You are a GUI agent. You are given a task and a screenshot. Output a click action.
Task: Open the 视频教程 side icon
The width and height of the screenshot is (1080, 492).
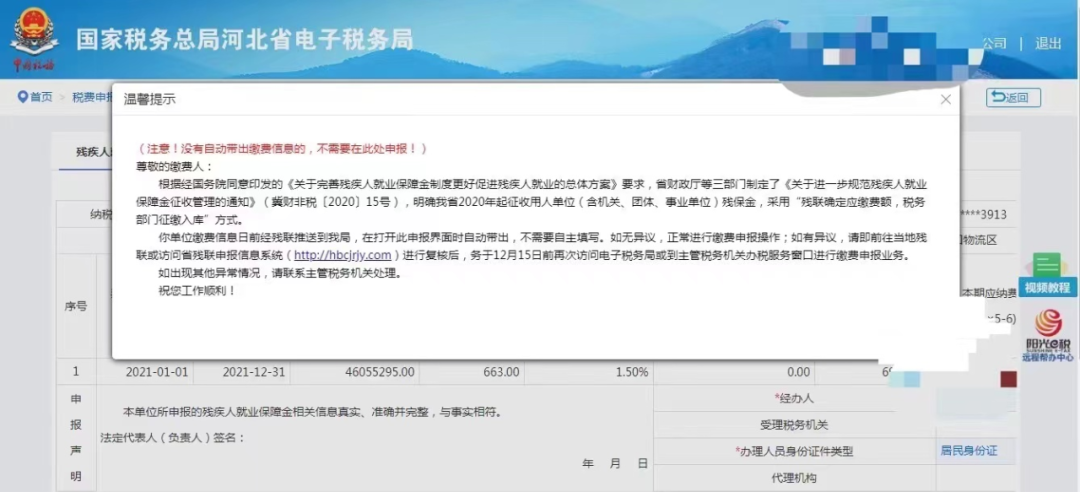1046,275
